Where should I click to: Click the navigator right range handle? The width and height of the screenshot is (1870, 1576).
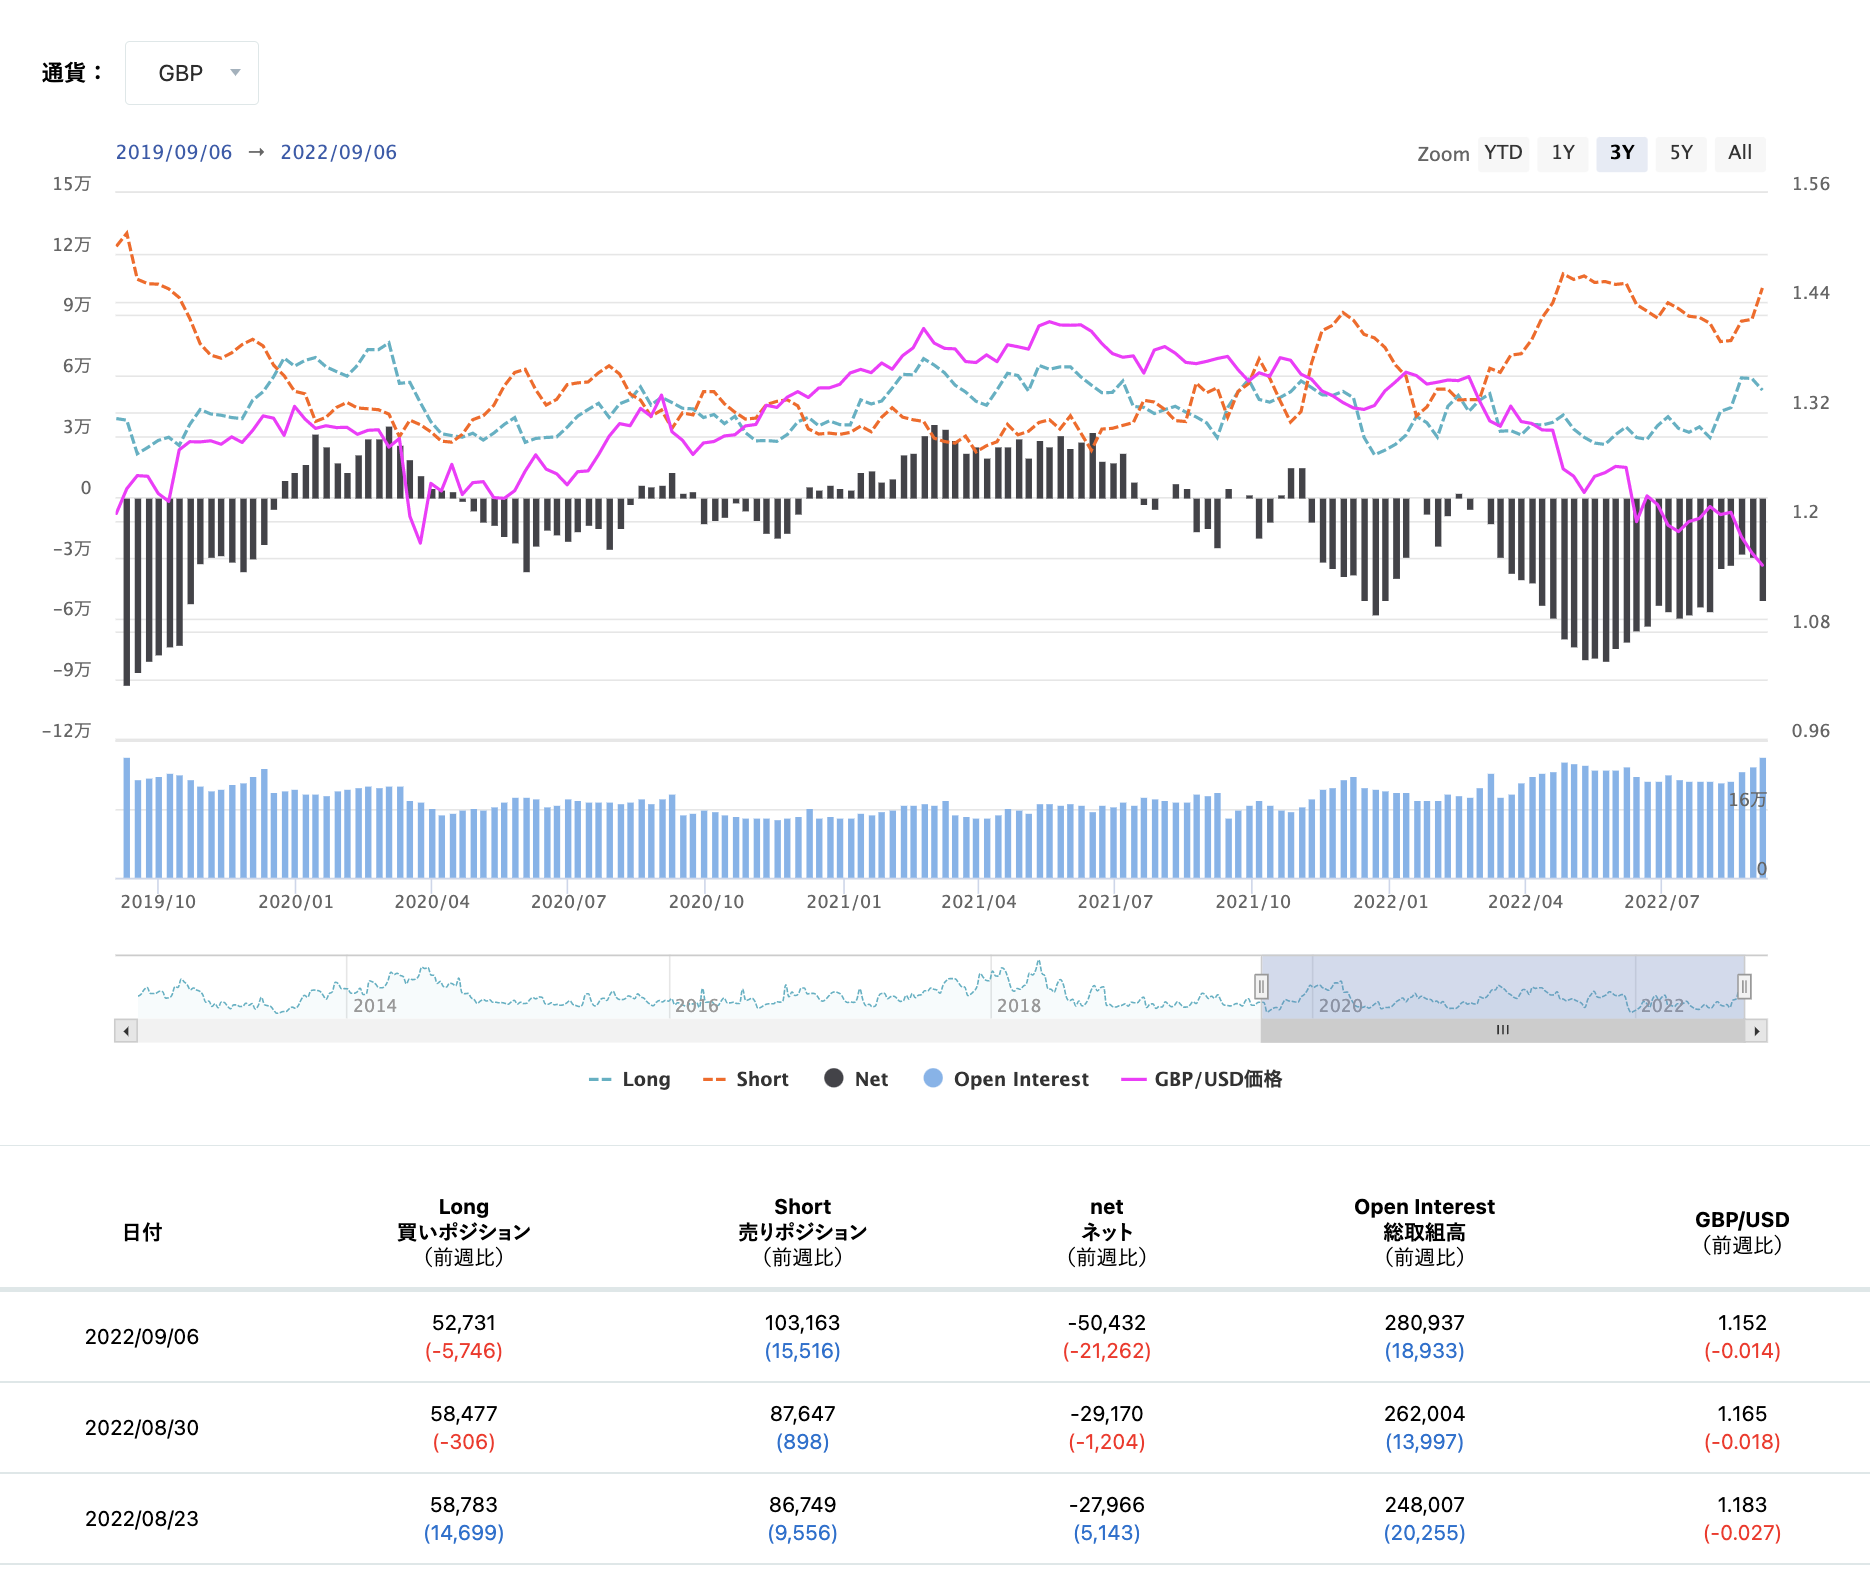point(1744,987)
